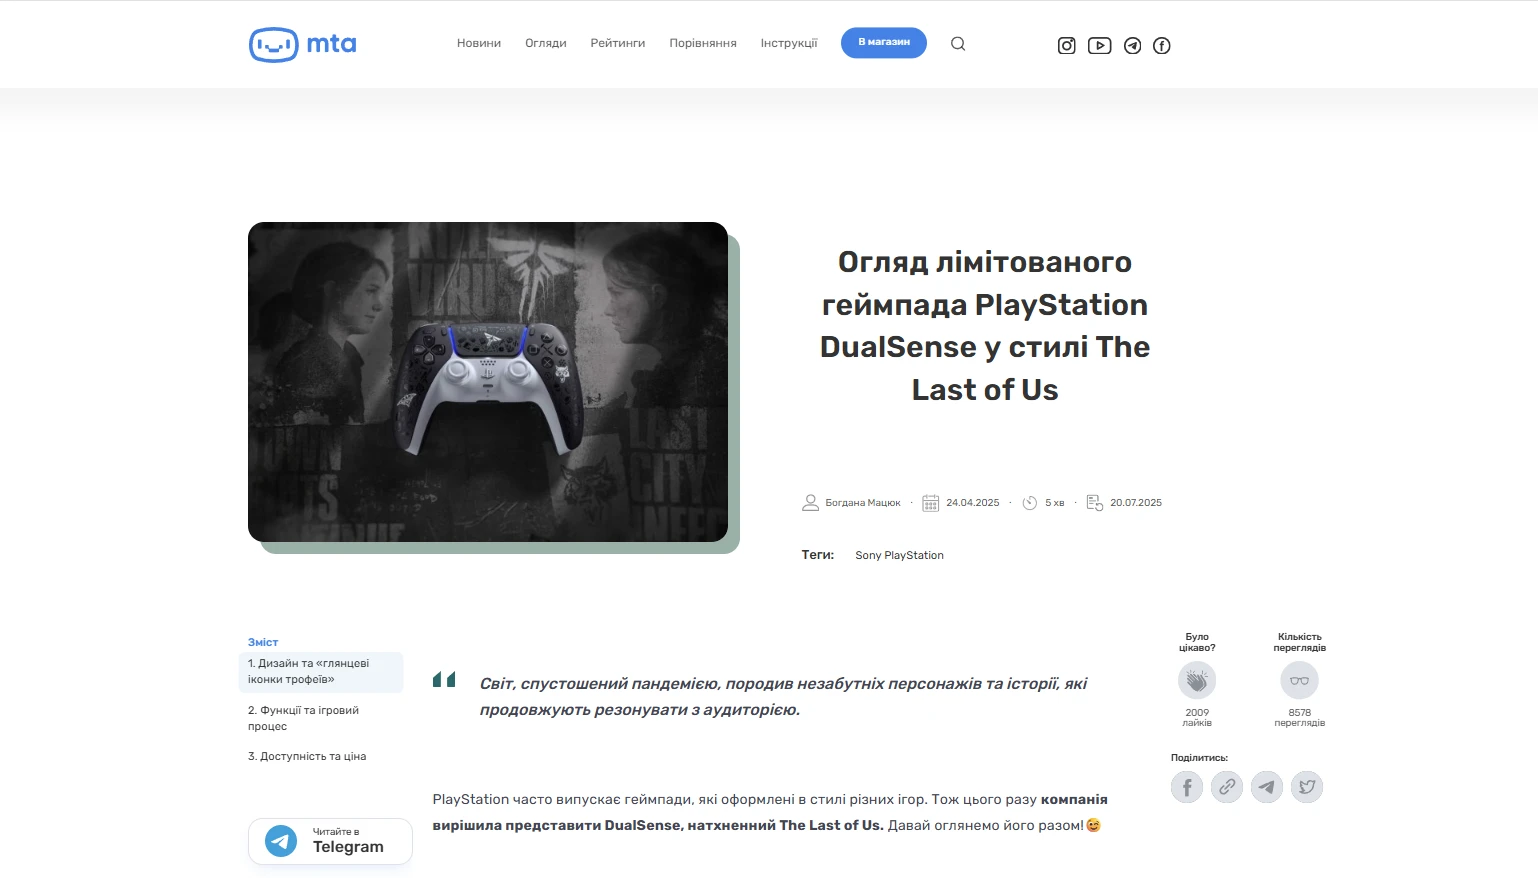
Task: Click the quotation mark icon
Action: point(444,680)
